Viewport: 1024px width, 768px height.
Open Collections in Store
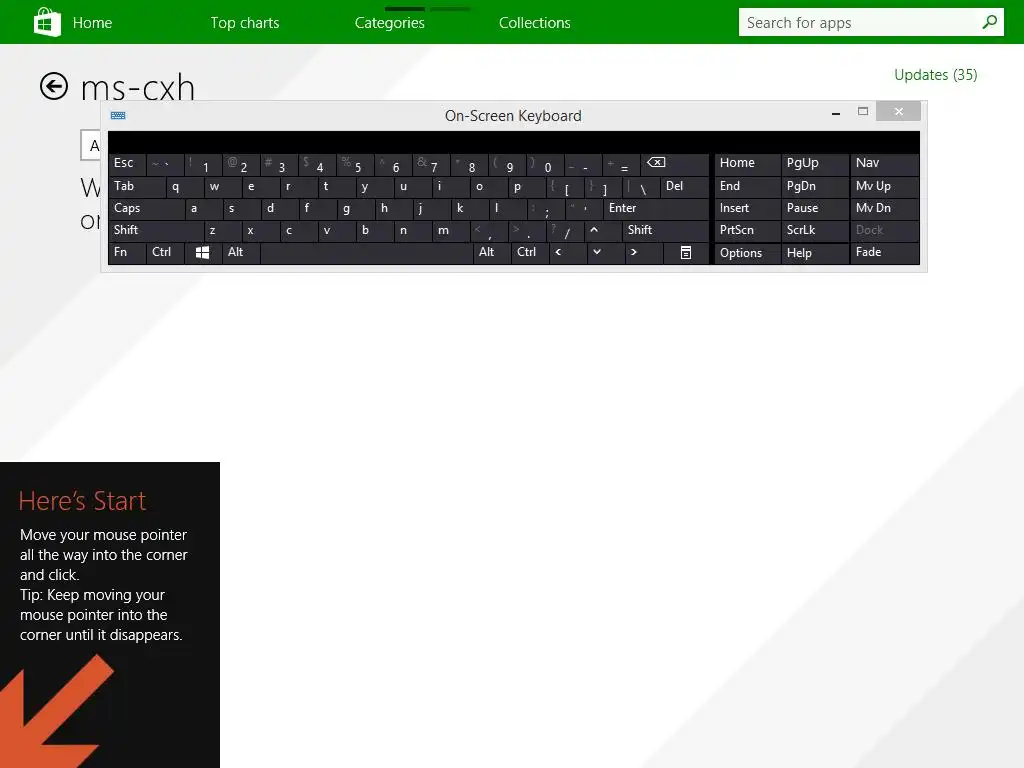point(535,23)
